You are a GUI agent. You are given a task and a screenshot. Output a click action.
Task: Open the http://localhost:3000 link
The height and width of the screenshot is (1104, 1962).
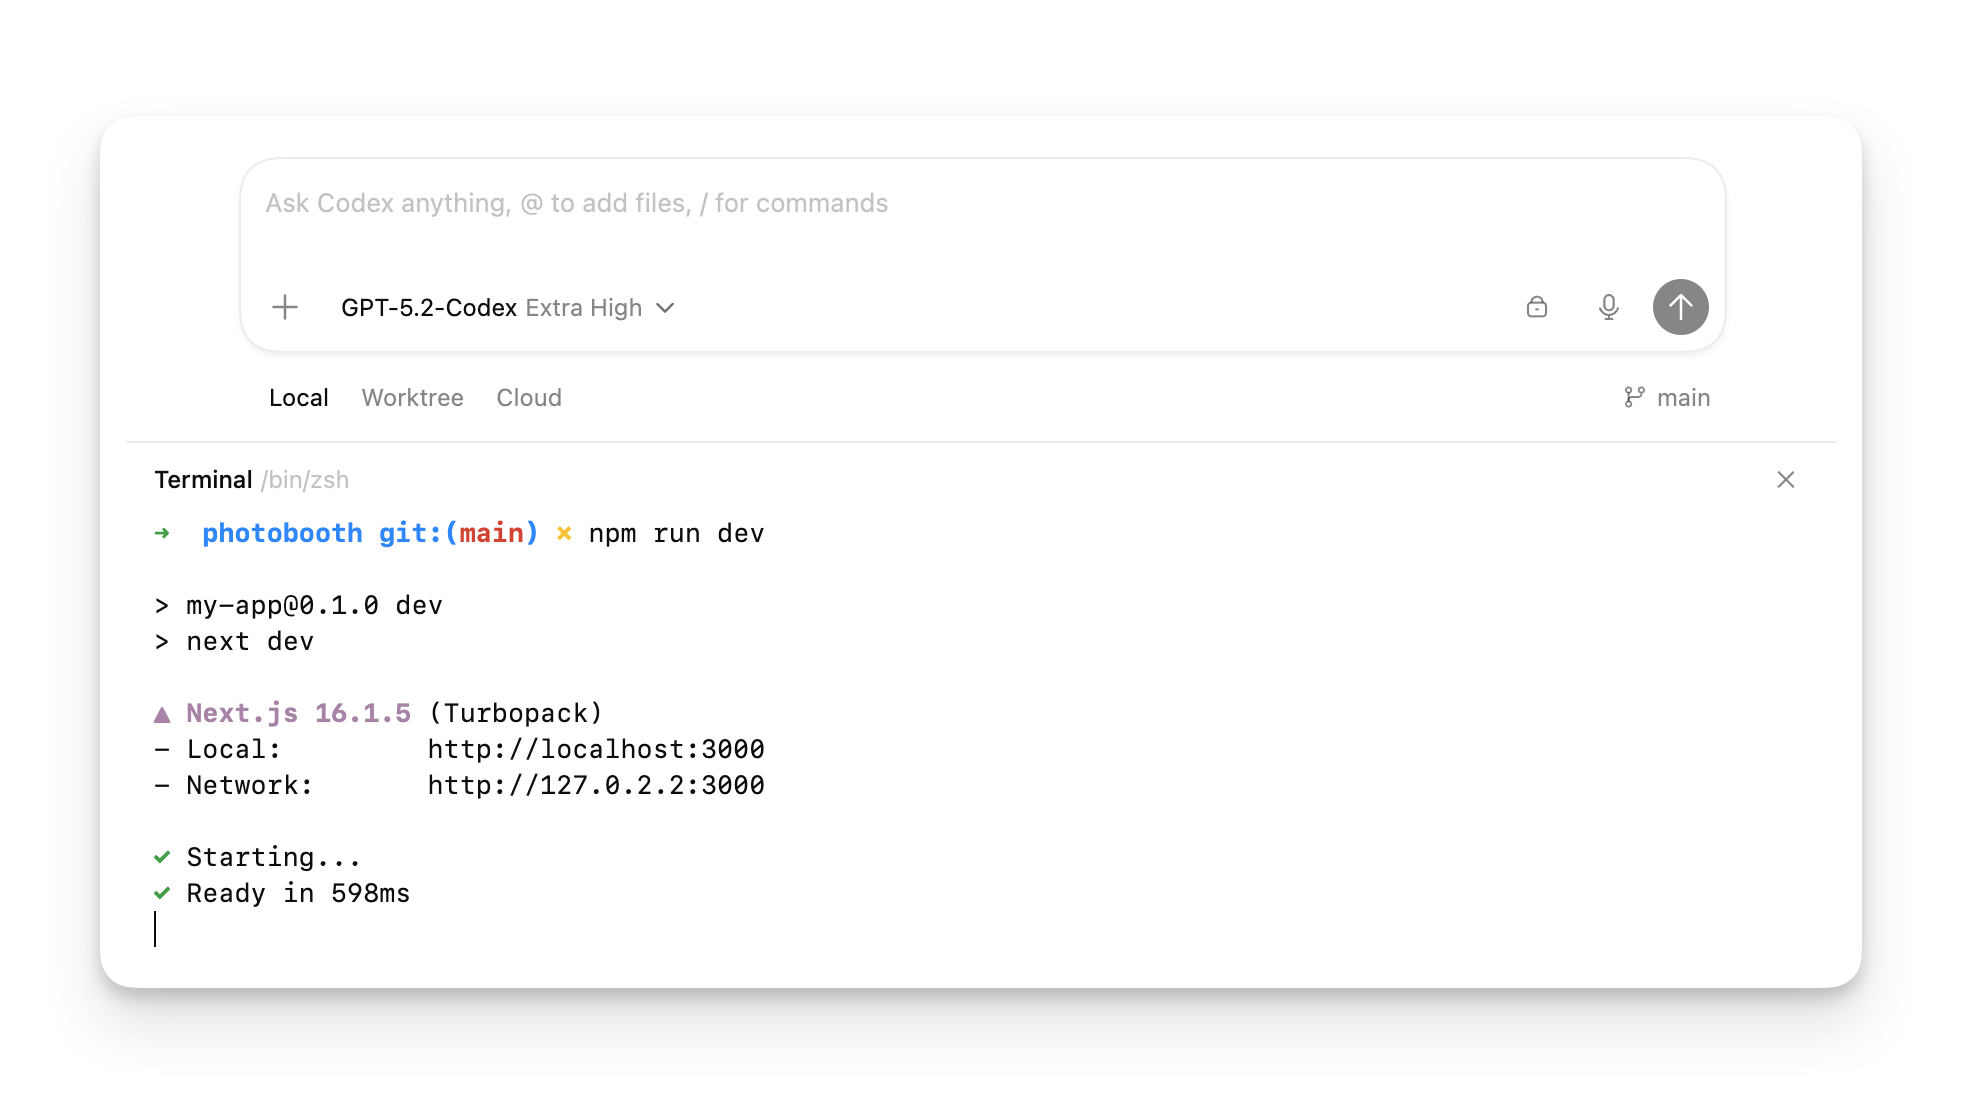point(596,748)
